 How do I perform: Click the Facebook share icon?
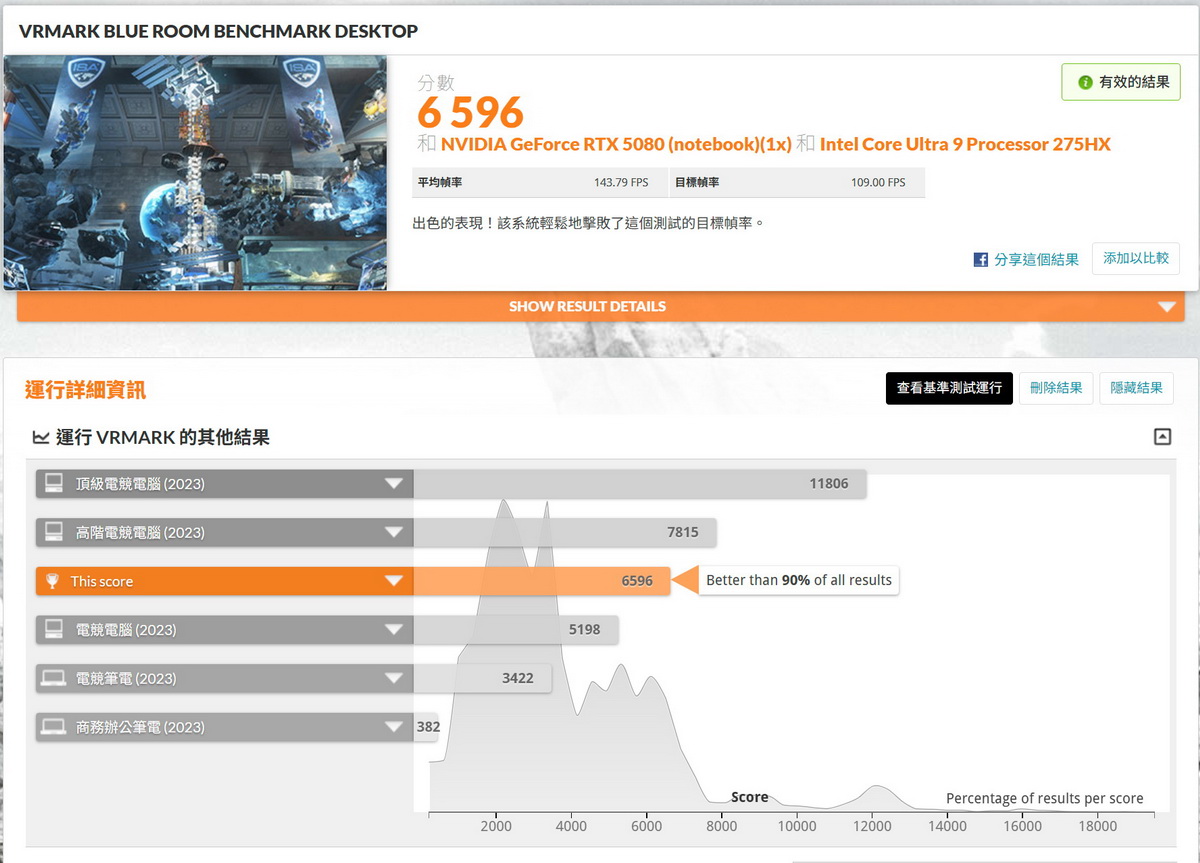tap(981, 260)
